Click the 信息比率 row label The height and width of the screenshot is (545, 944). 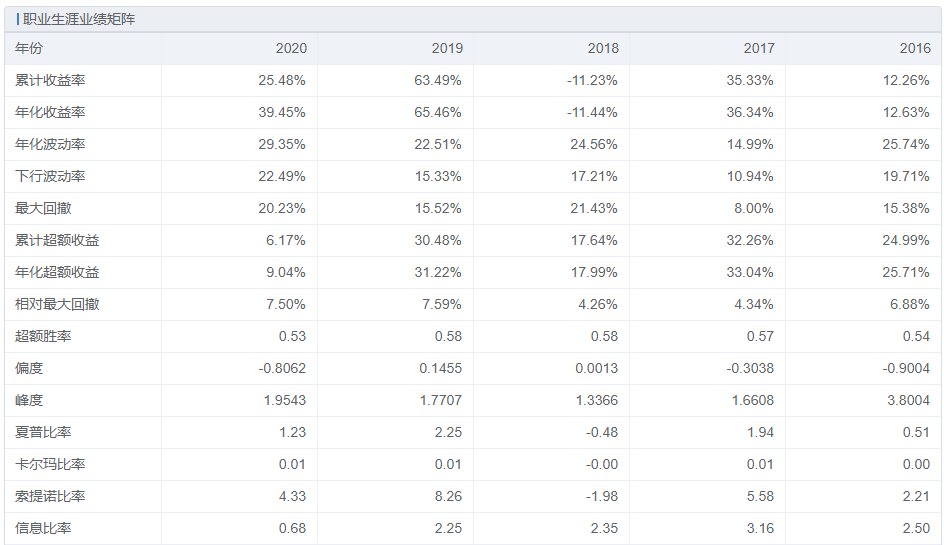coord(43,528)
